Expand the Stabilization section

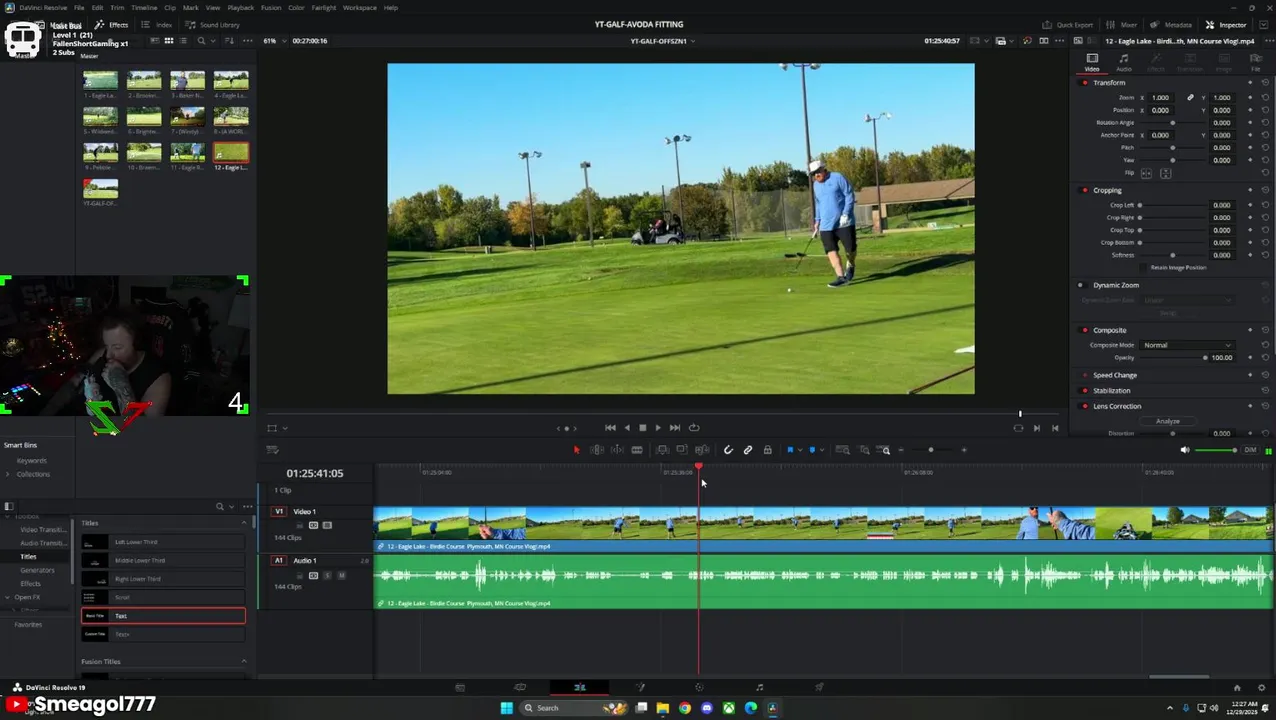click(1112, 391)
